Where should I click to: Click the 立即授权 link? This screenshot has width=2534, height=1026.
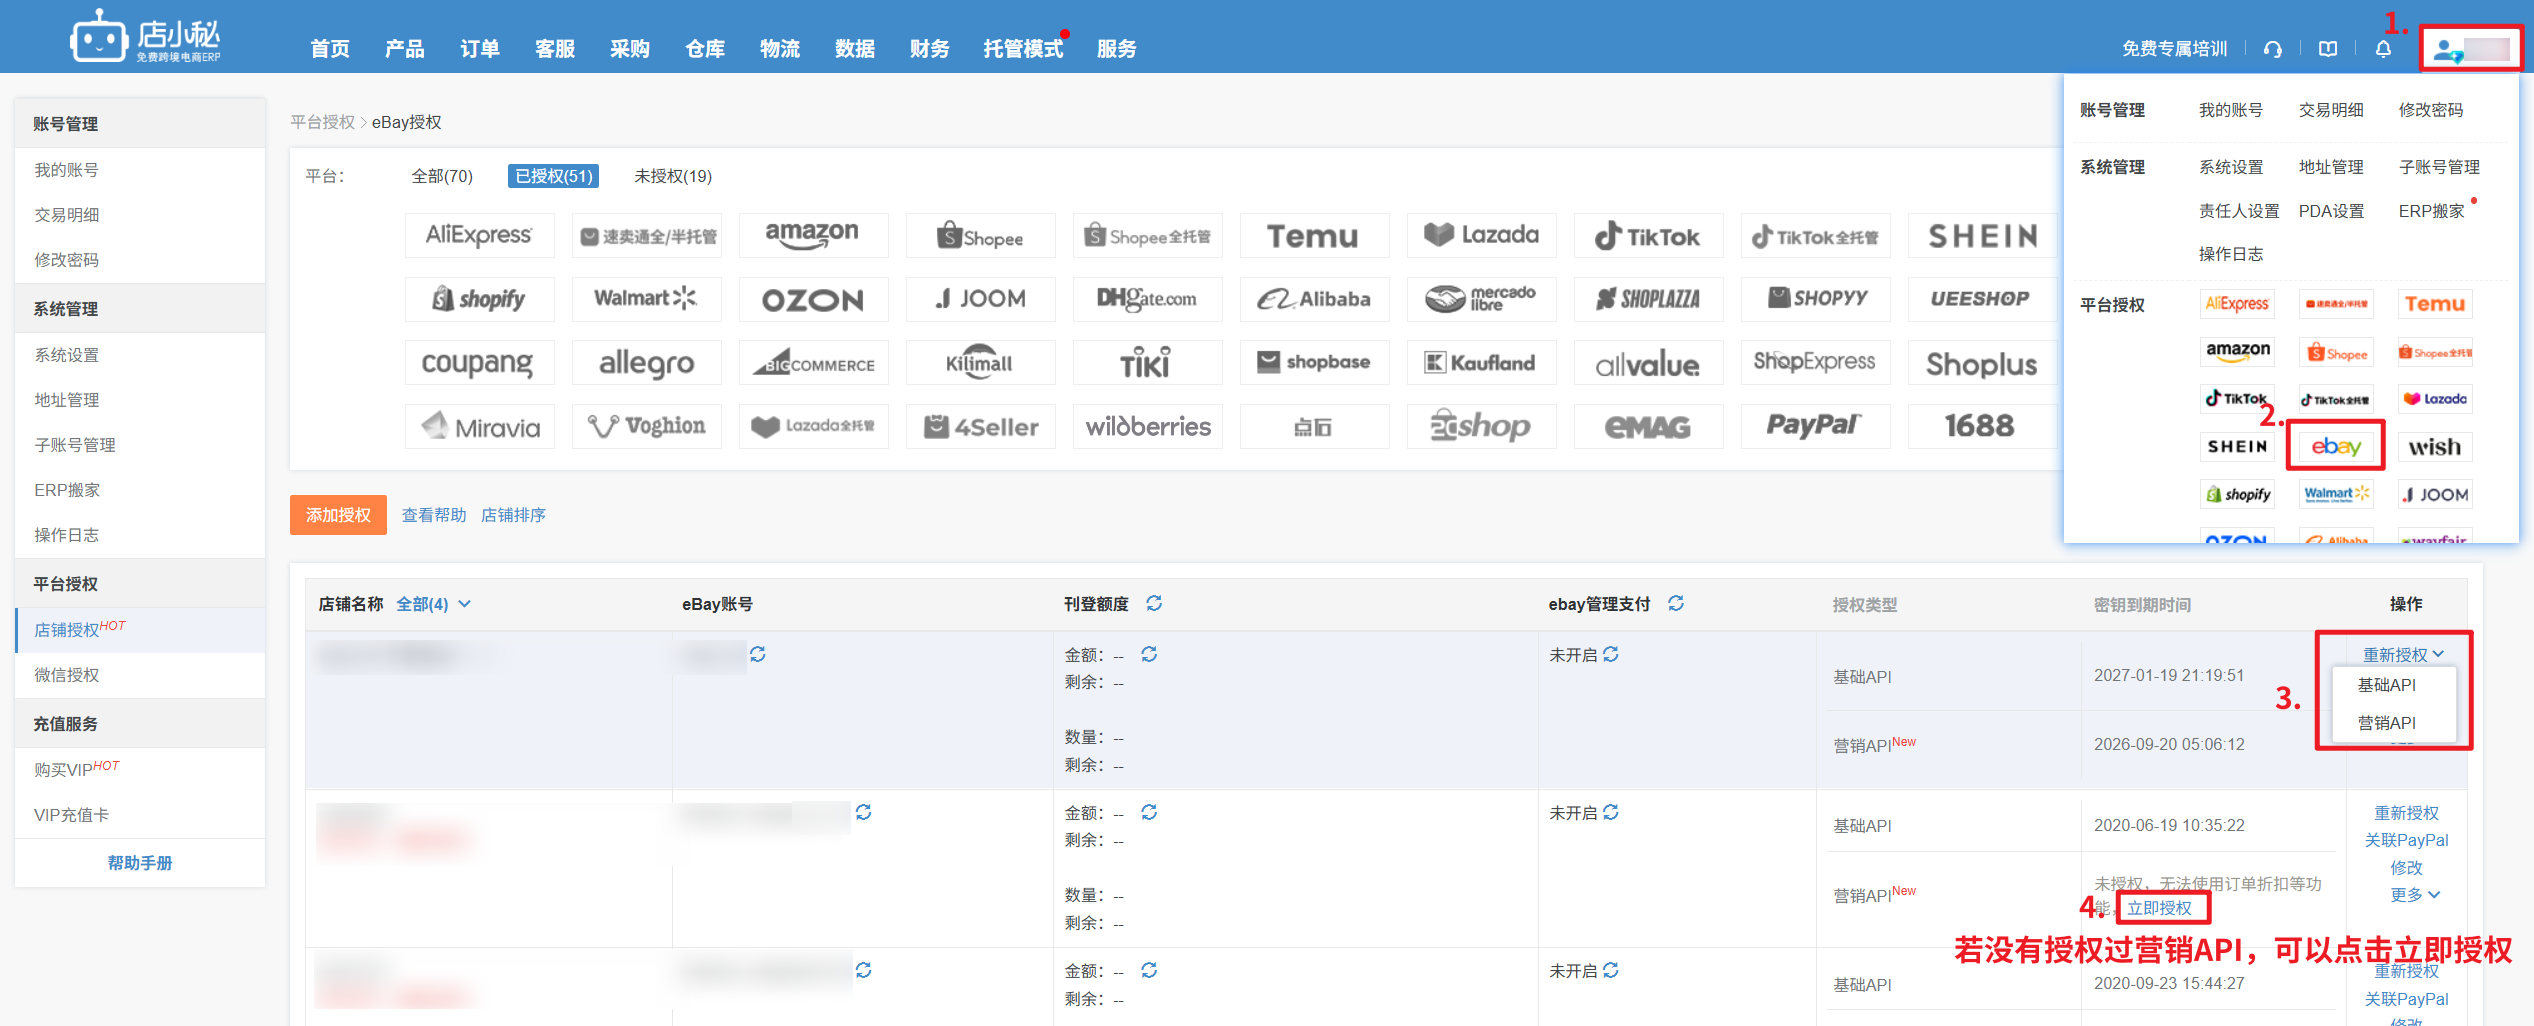pos(2160,908)
